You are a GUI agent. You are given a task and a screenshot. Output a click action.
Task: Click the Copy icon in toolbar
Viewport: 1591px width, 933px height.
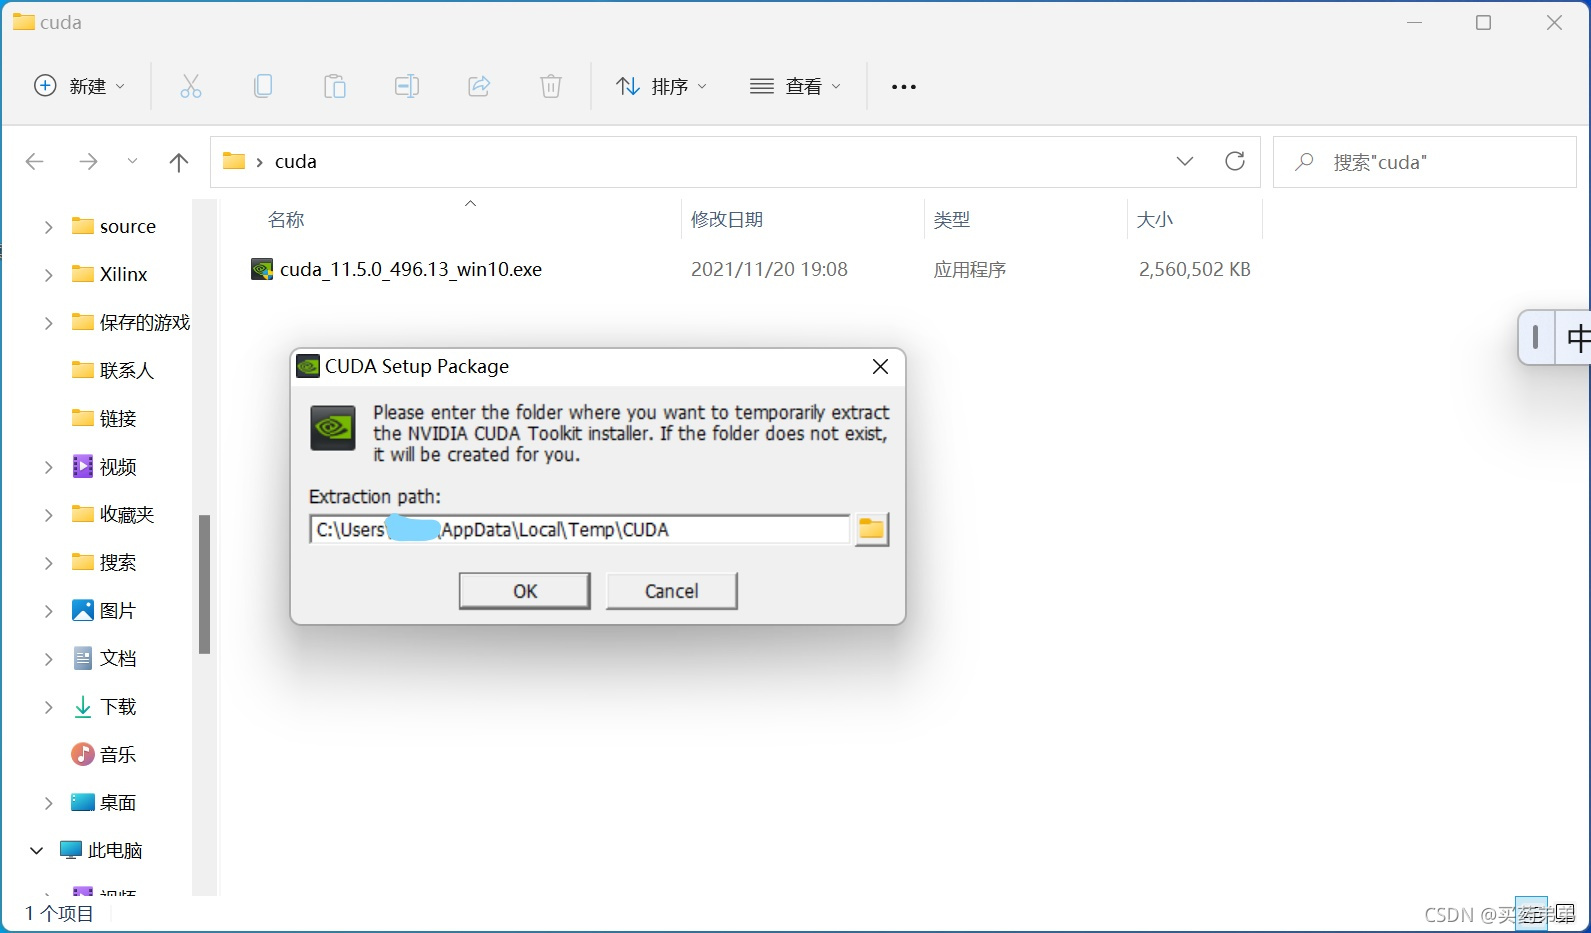click(x=263, y=87)
